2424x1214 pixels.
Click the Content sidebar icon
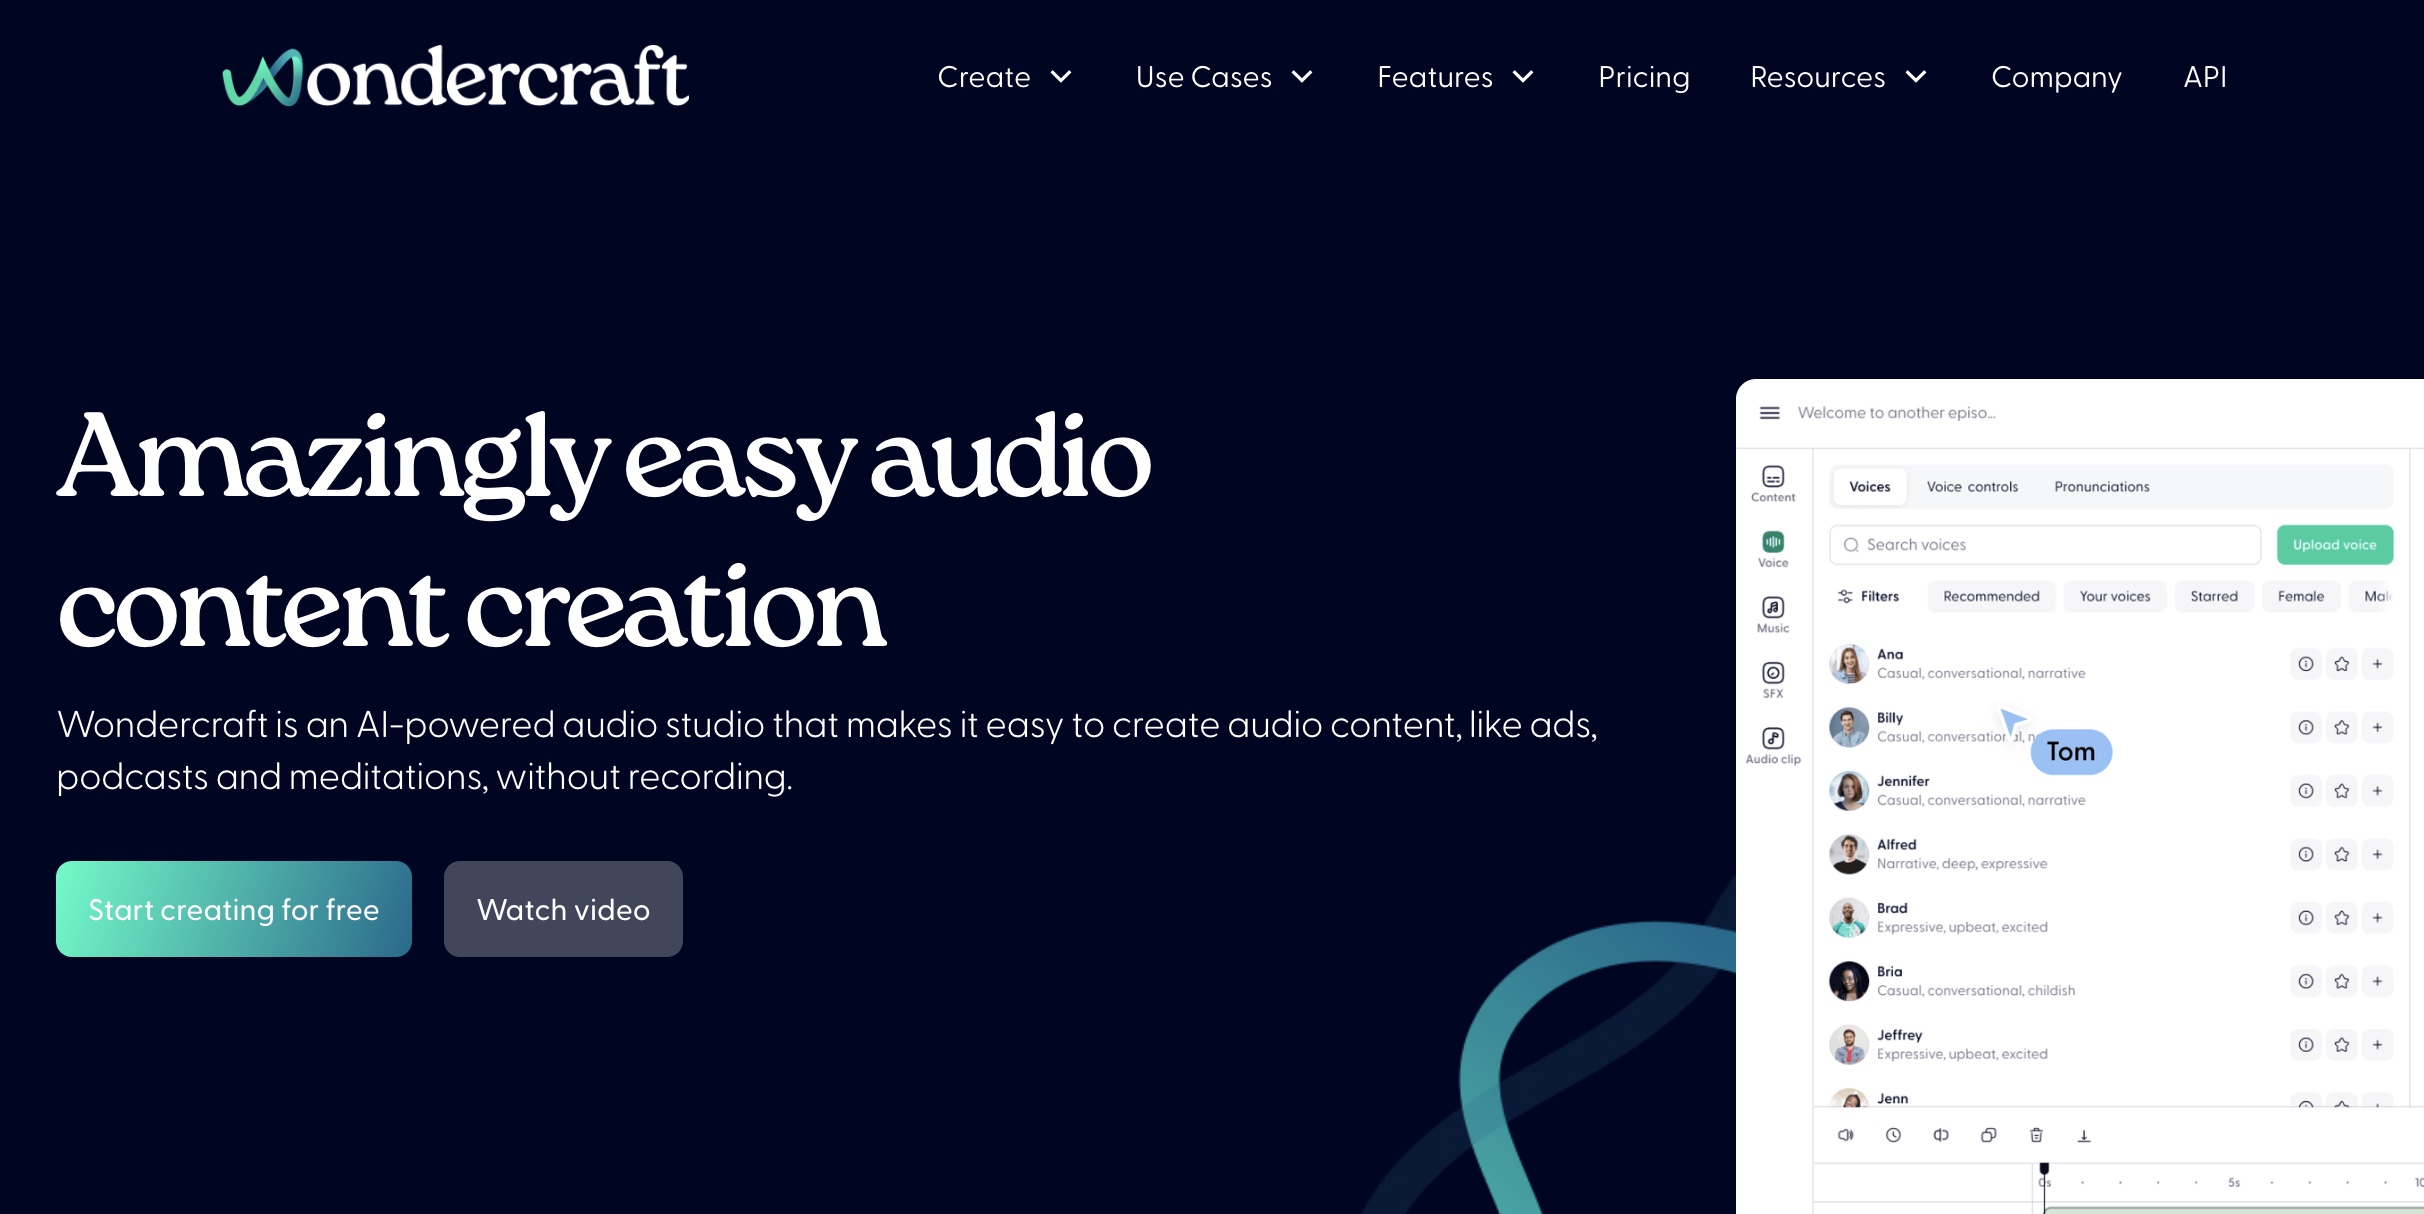pyautogui.click(x=1772, y=482)
